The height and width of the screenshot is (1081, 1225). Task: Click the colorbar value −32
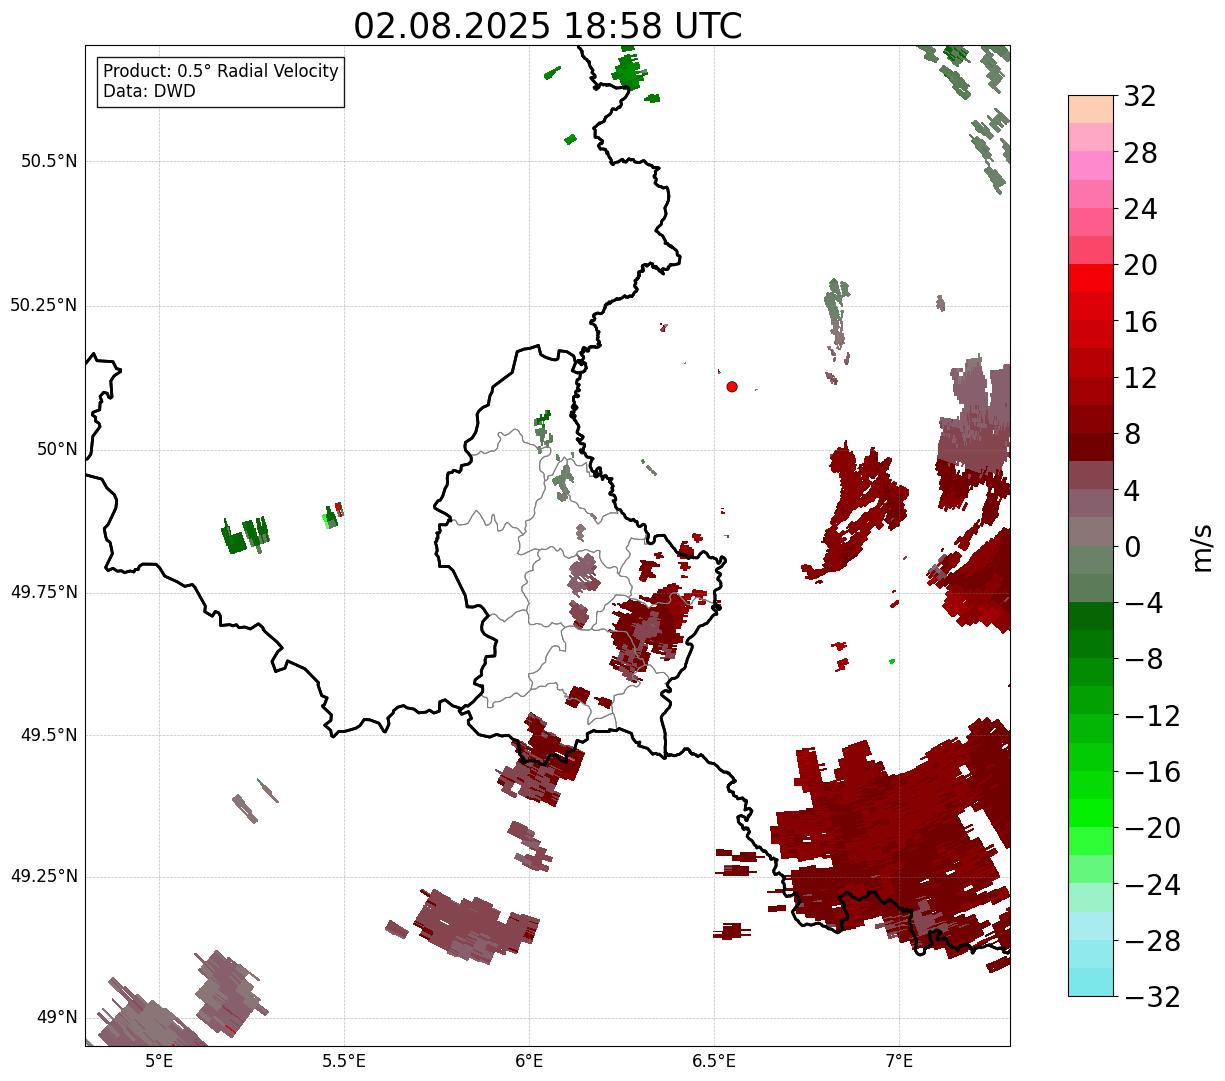tap(1152, 997)
